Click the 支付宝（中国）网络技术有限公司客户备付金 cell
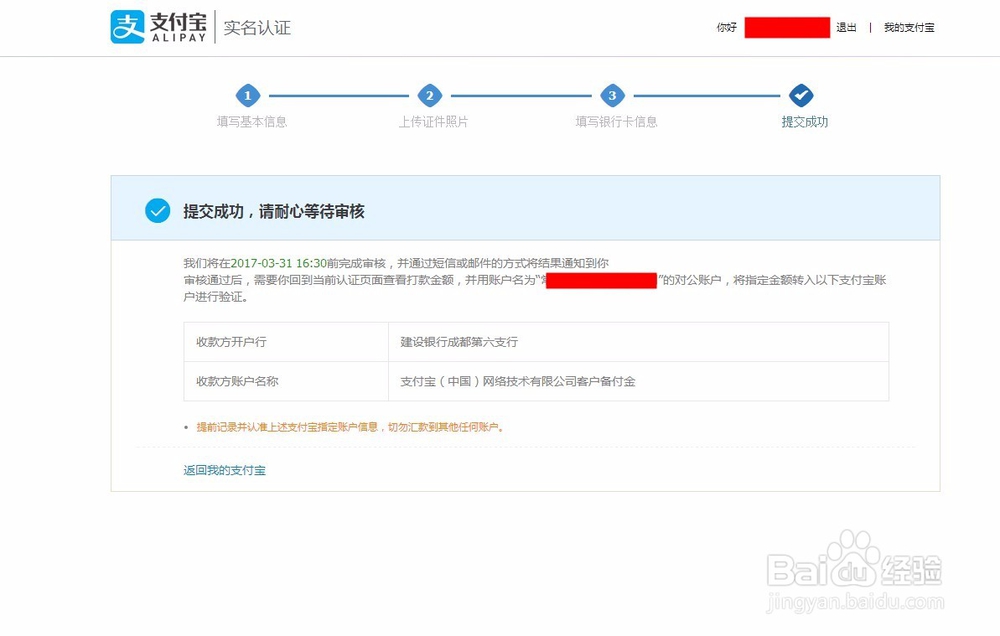Viewport: 1000px width, 636px height. [638, 381]
